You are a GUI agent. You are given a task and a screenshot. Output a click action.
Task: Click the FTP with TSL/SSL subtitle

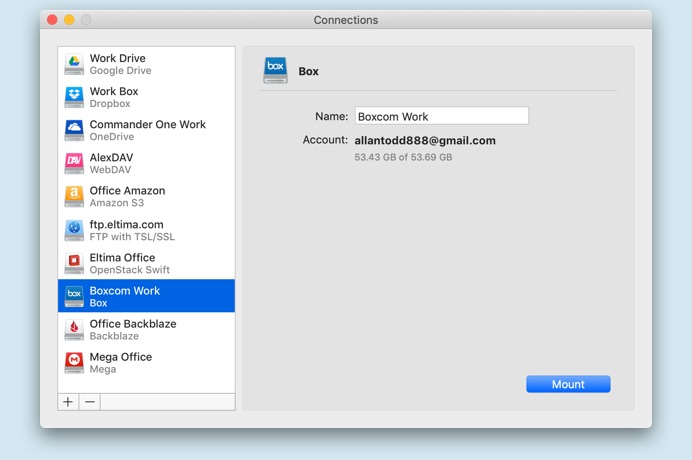click(132, 237)
